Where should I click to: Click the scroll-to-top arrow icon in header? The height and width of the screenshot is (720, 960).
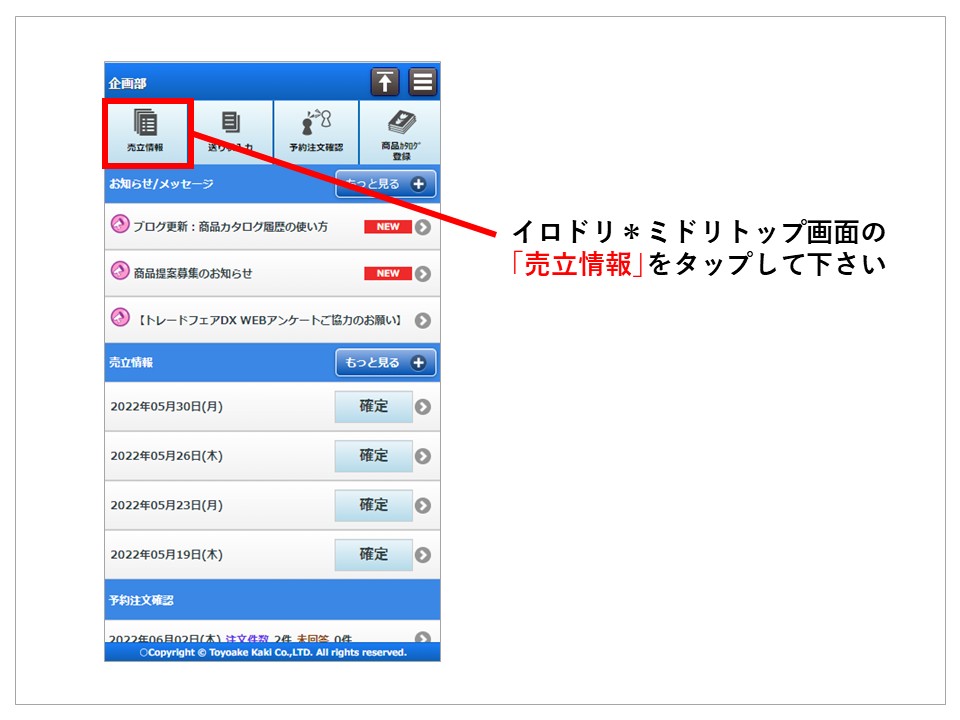[x=385, y=82]
